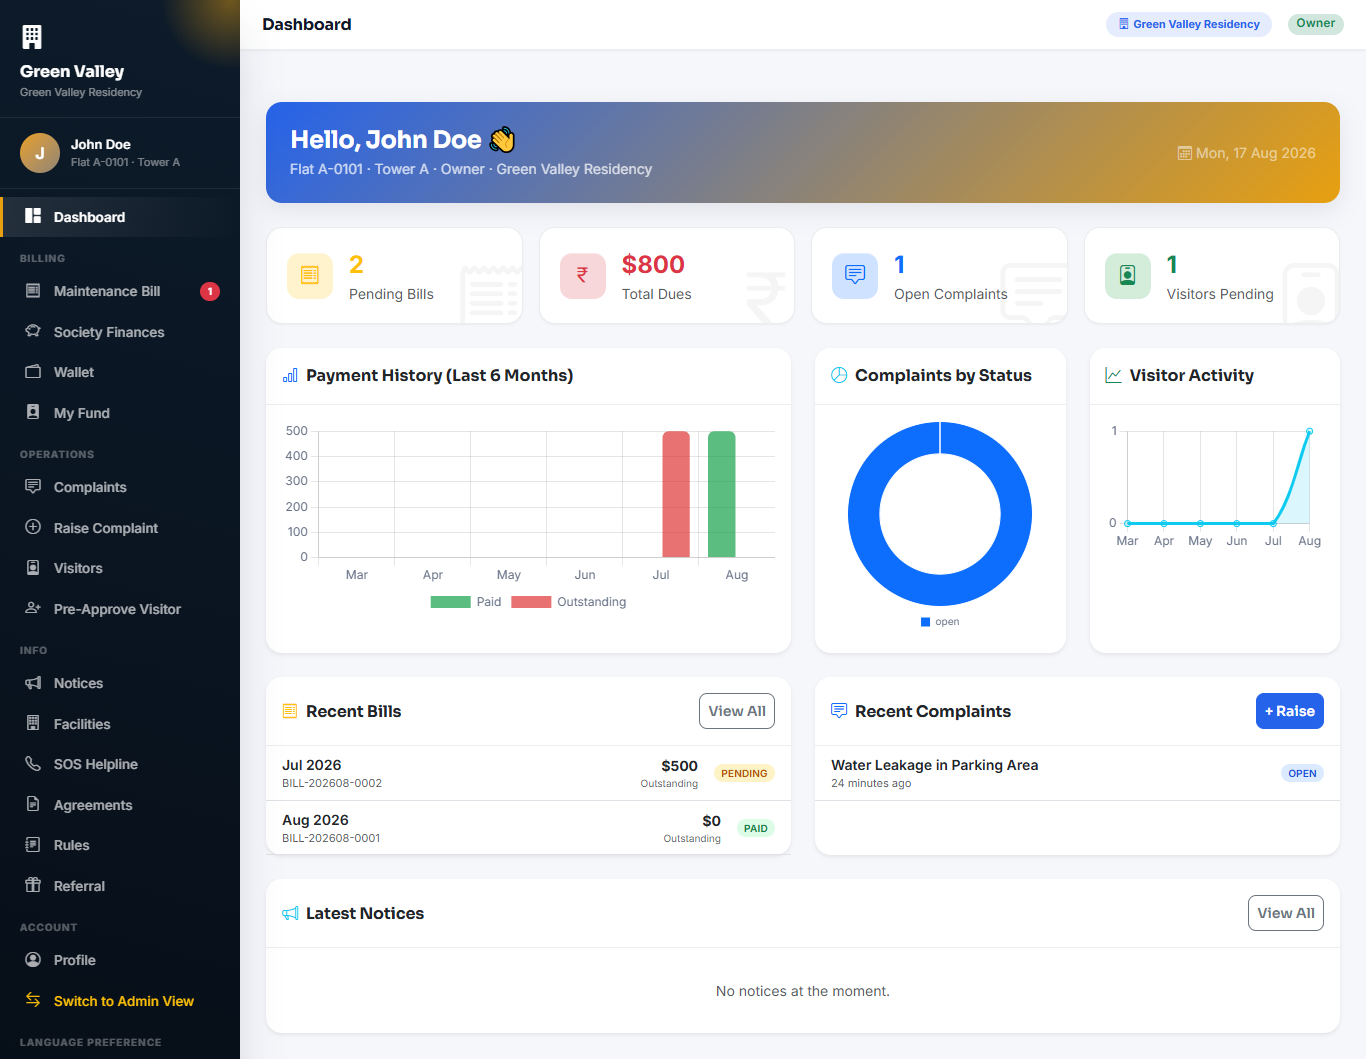Go to Society Finances

pyautogui.click(x=120, y=332)
